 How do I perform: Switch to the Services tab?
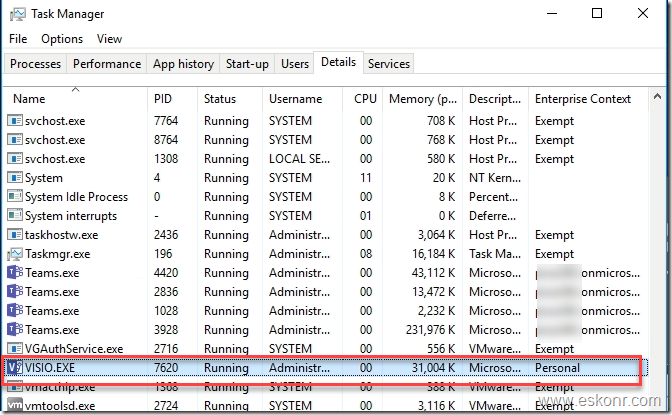click(389, 64)
